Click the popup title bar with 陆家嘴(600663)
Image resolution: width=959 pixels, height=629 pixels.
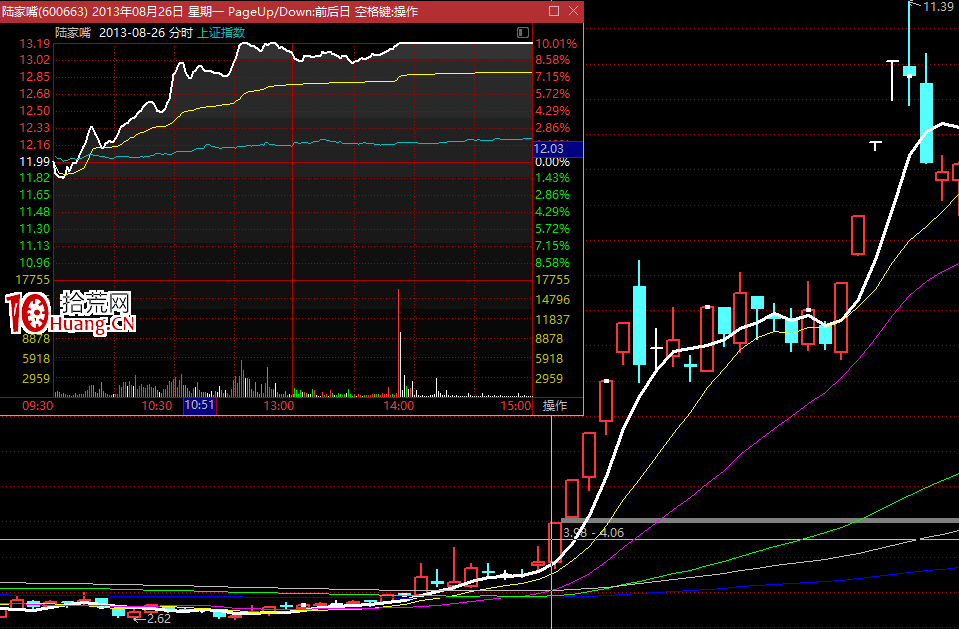250,11
